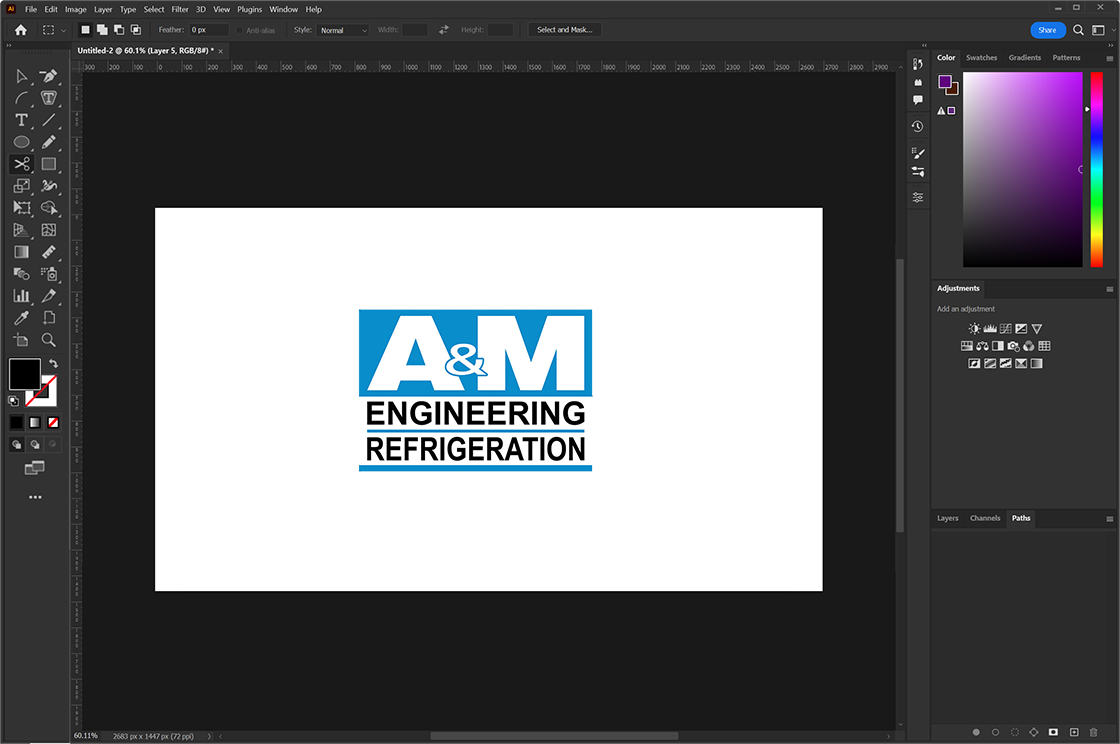Screen dimensions: 1120x744
Task: Select the Rectangle tool
Action: tap(49, 164)
